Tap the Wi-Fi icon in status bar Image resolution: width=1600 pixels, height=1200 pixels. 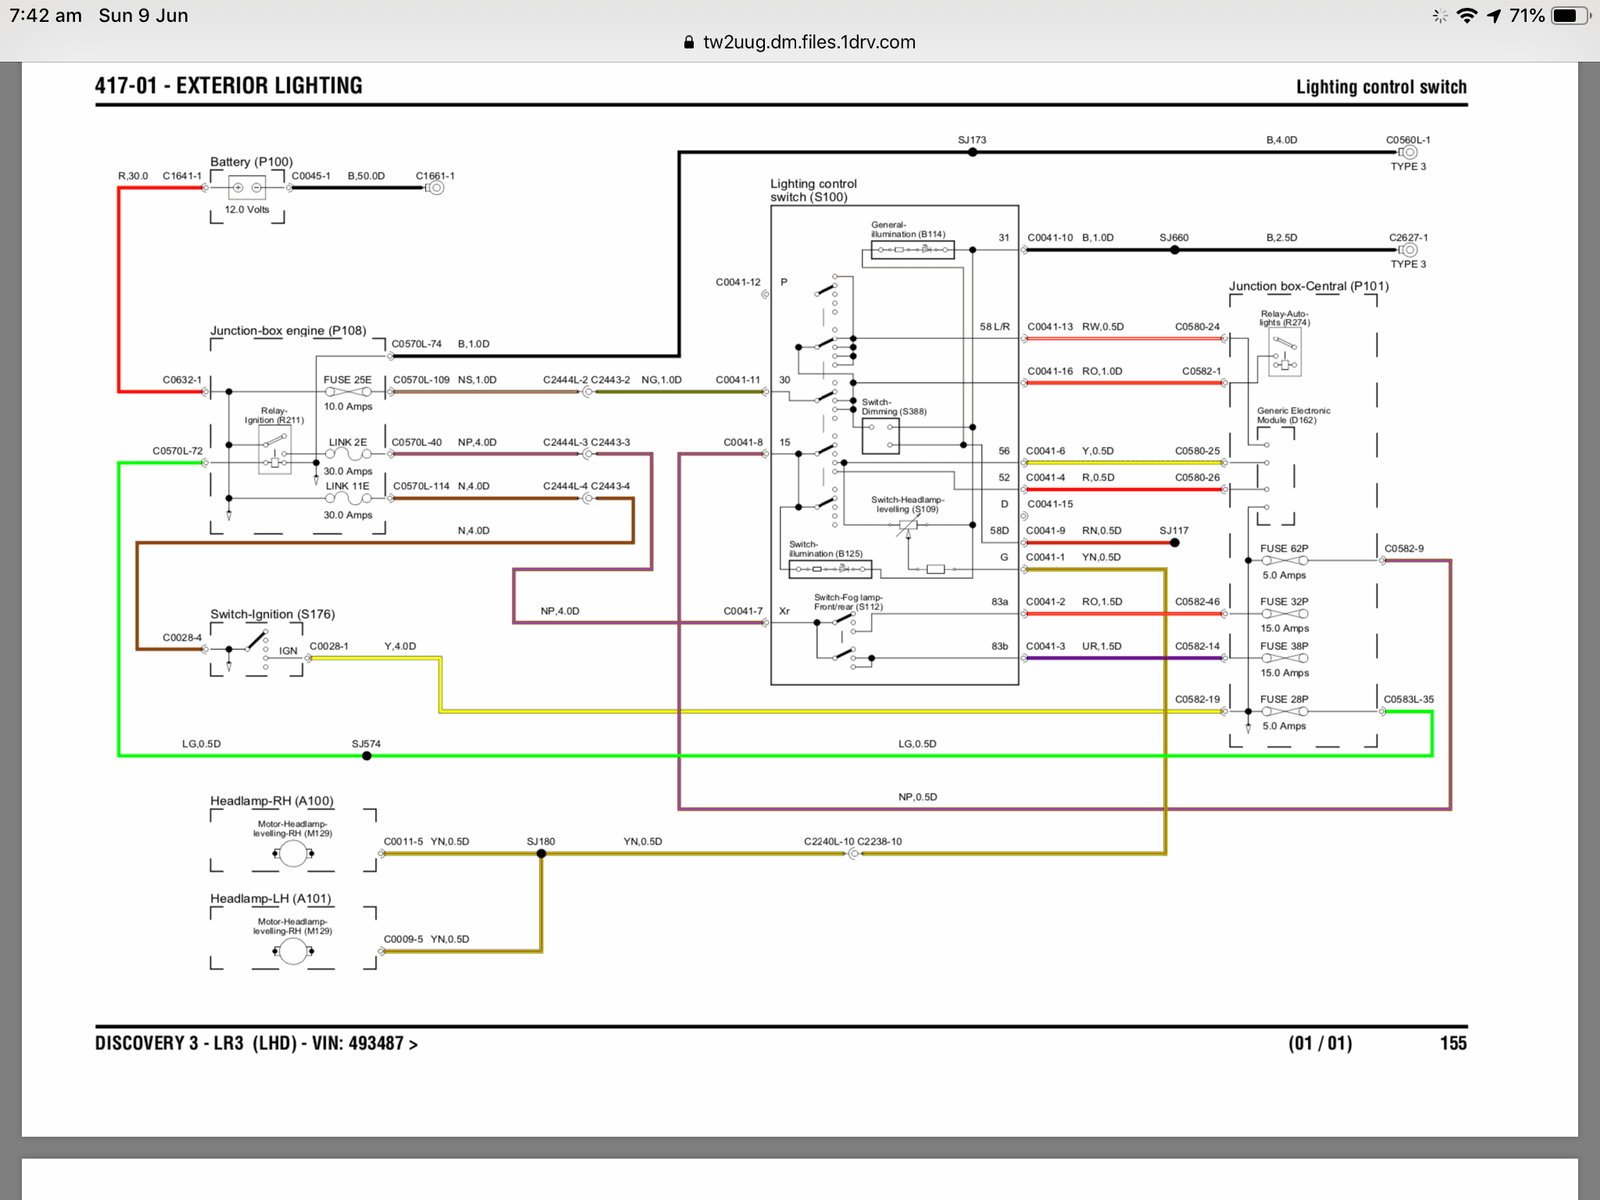point(1467,15)
